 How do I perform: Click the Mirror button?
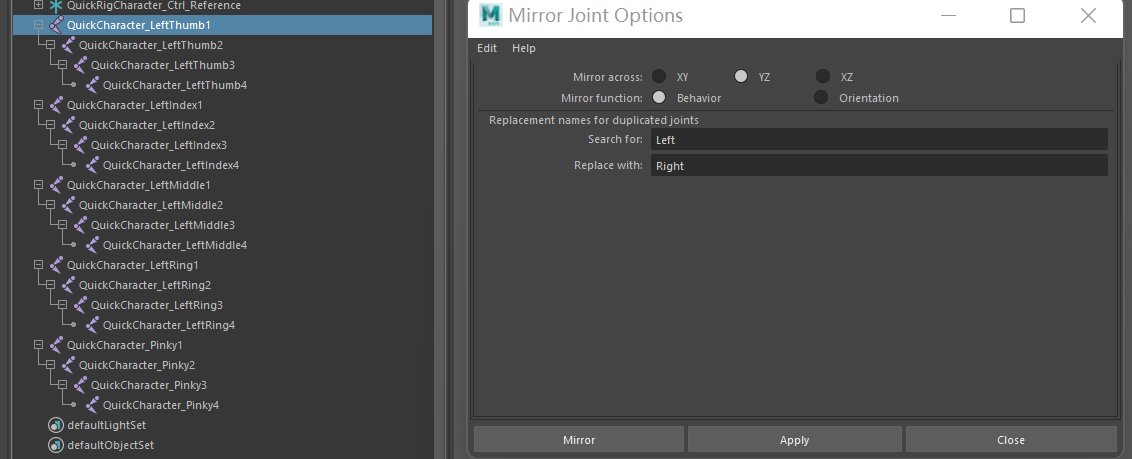(x=579, y=440)
